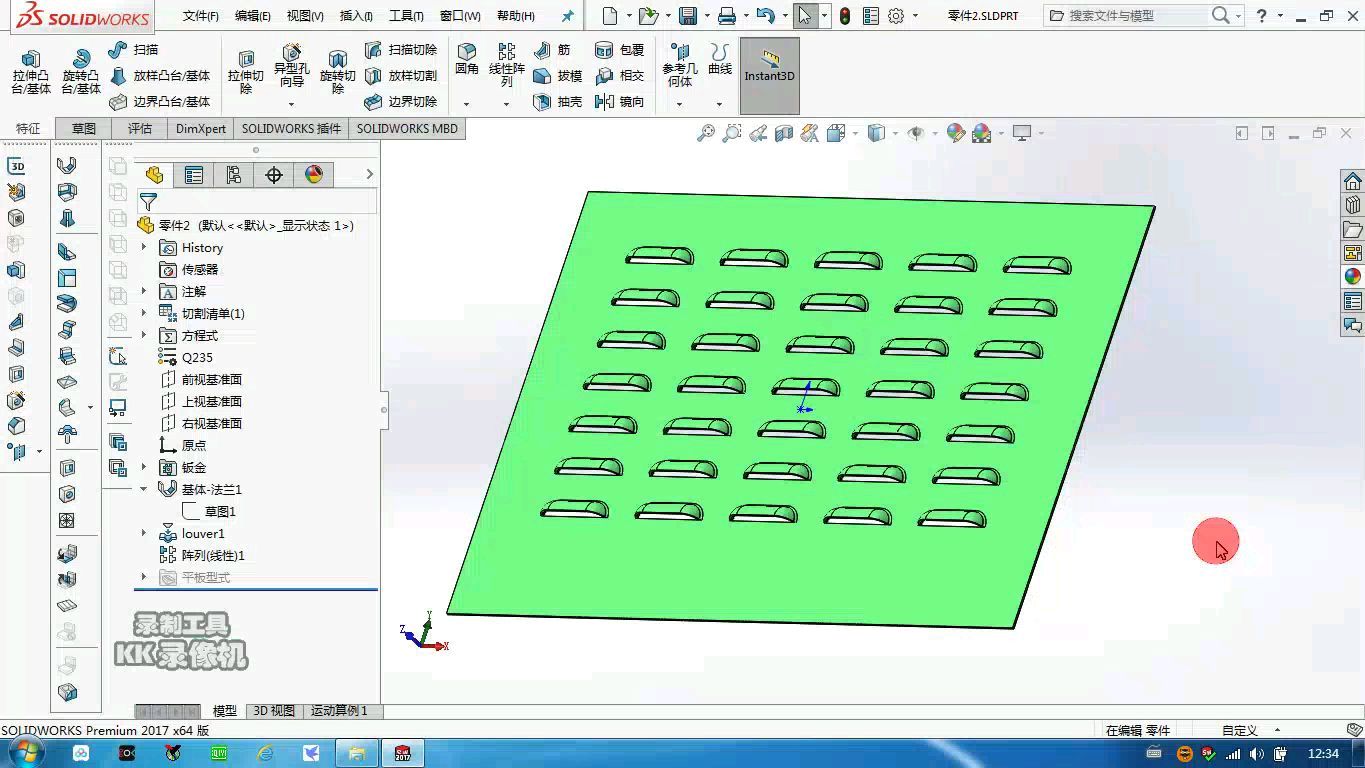Choose the 放样切割 lofted cut tool
This screenshot has width=1365, height=768.
click(x=400, y=75)
